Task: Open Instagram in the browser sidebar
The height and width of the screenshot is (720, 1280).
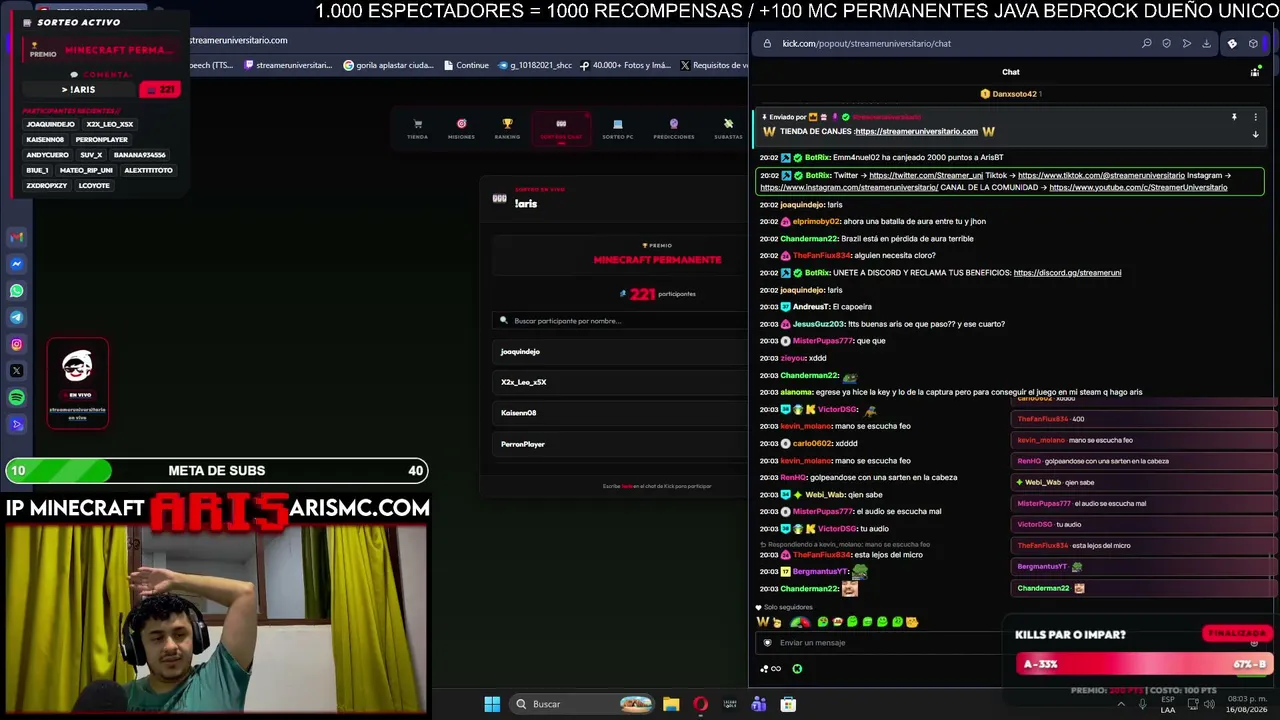Action: pyautogui.click(x=17, y=344)
